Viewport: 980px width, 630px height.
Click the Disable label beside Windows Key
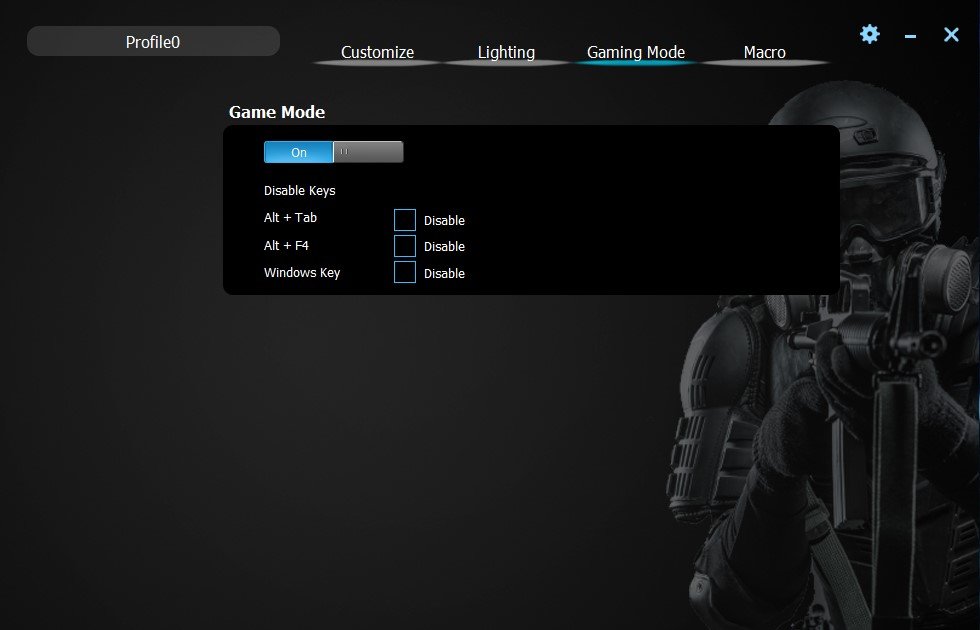(444, 274)
